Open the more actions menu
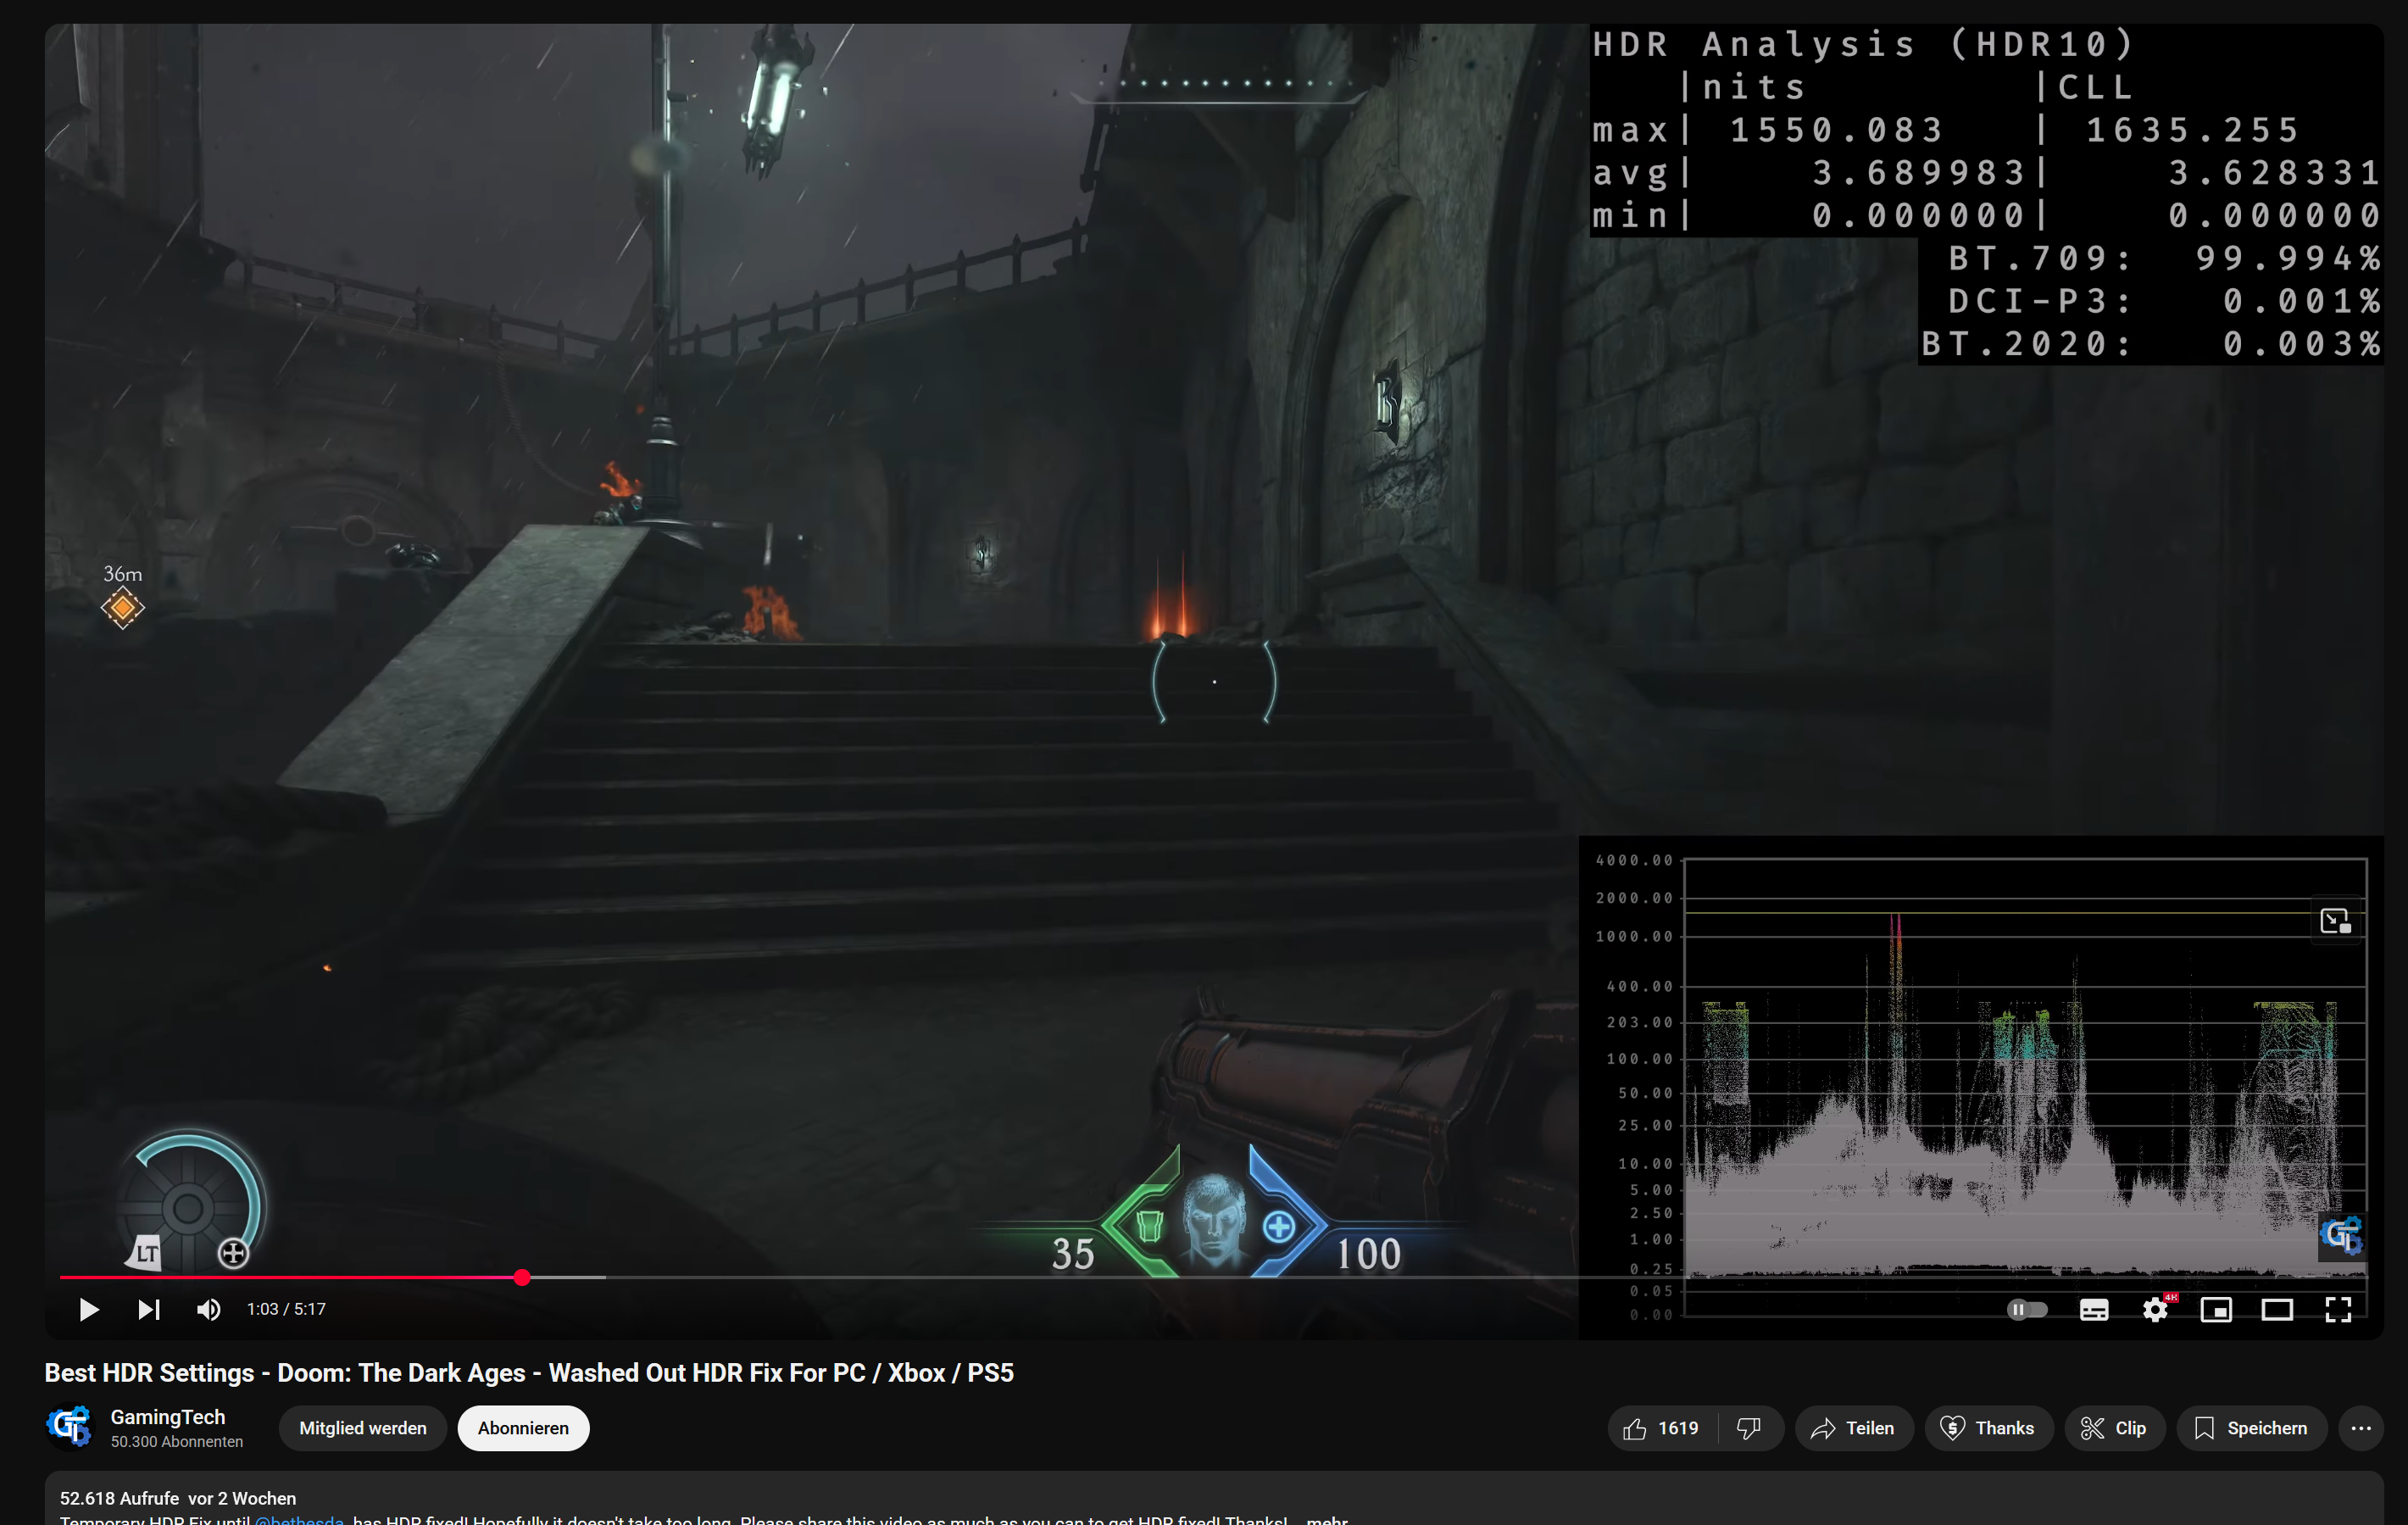This screenshot has height=1525, width=2408. [2363, 1428]
